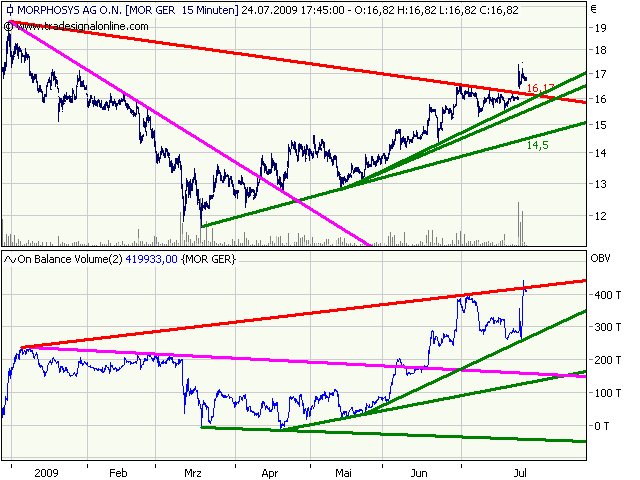Click the OBV value 419933,00
The image size is (640, 480).
[151, 260]
